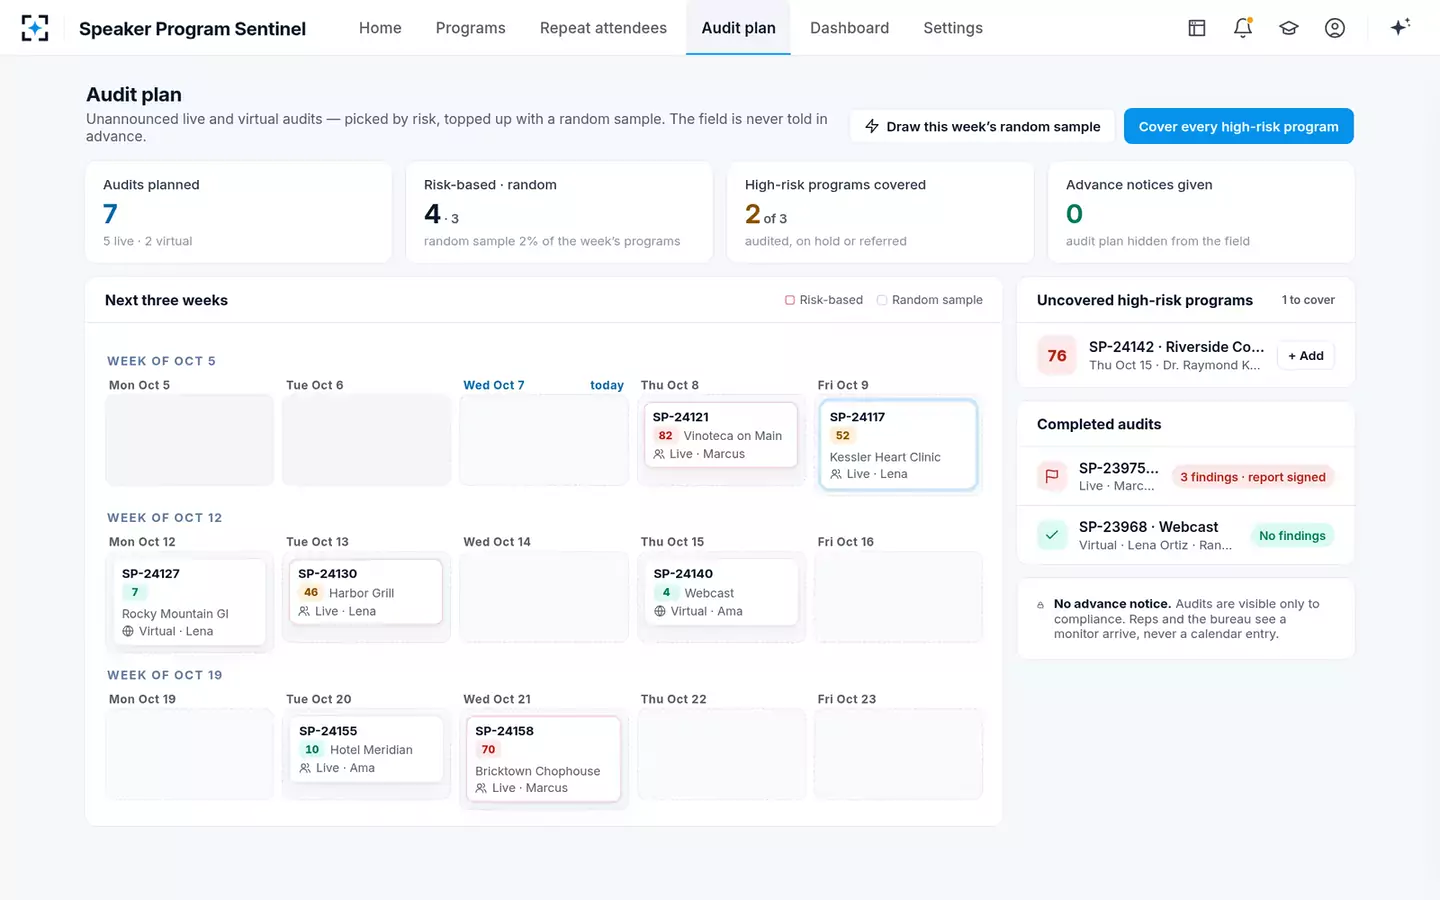Click the High-risk programs covered stat card
The height and width of the screenshot is (900, 1440).
tap(880, 212)
